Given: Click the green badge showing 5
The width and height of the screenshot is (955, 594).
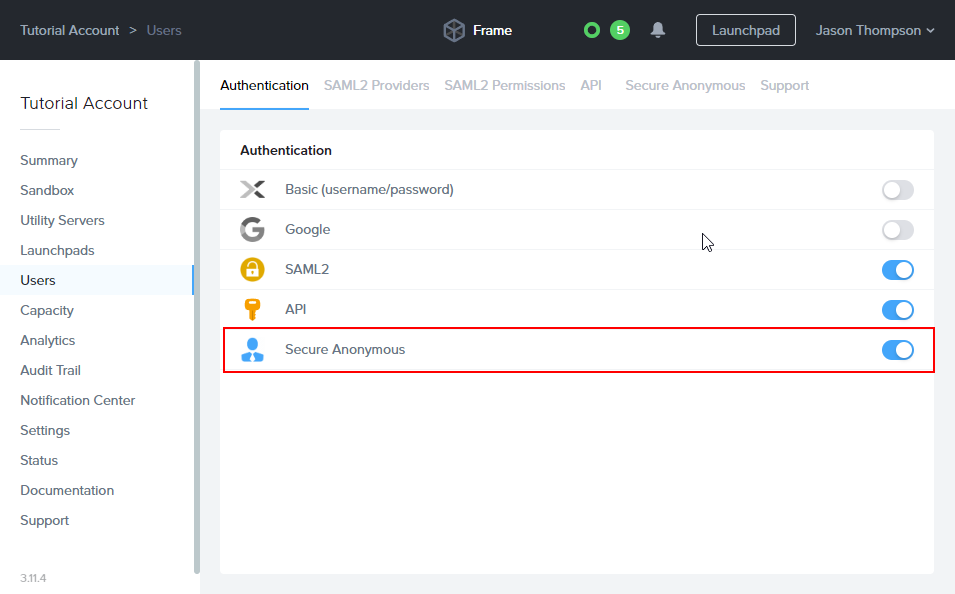Looking at the screenshot, I should click(620, 30).
